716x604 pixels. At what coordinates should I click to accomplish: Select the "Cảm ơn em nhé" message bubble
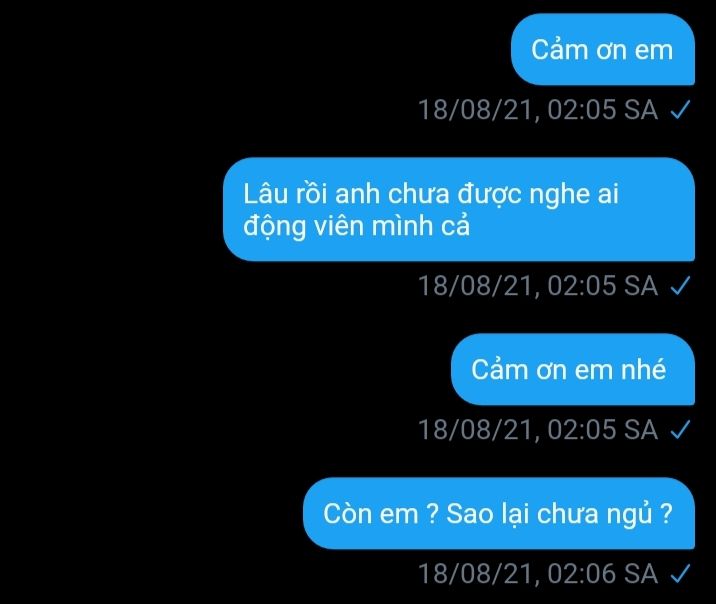point(573,369)
